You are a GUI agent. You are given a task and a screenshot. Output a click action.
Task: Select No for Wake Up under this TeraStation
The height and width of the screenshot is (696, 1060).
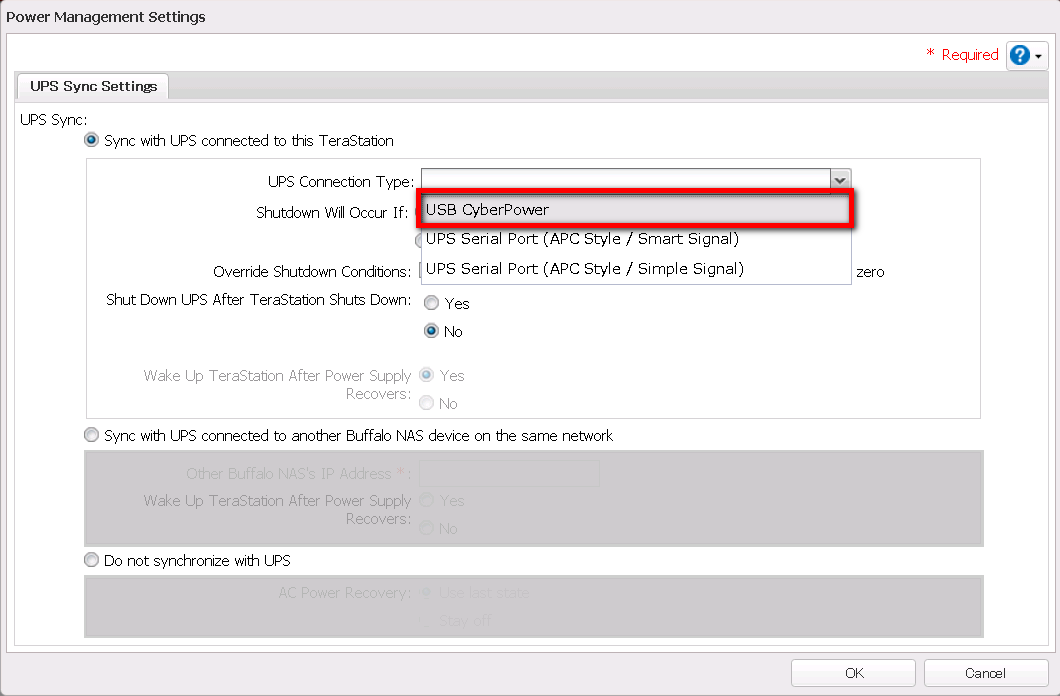[x=427, y=403]
